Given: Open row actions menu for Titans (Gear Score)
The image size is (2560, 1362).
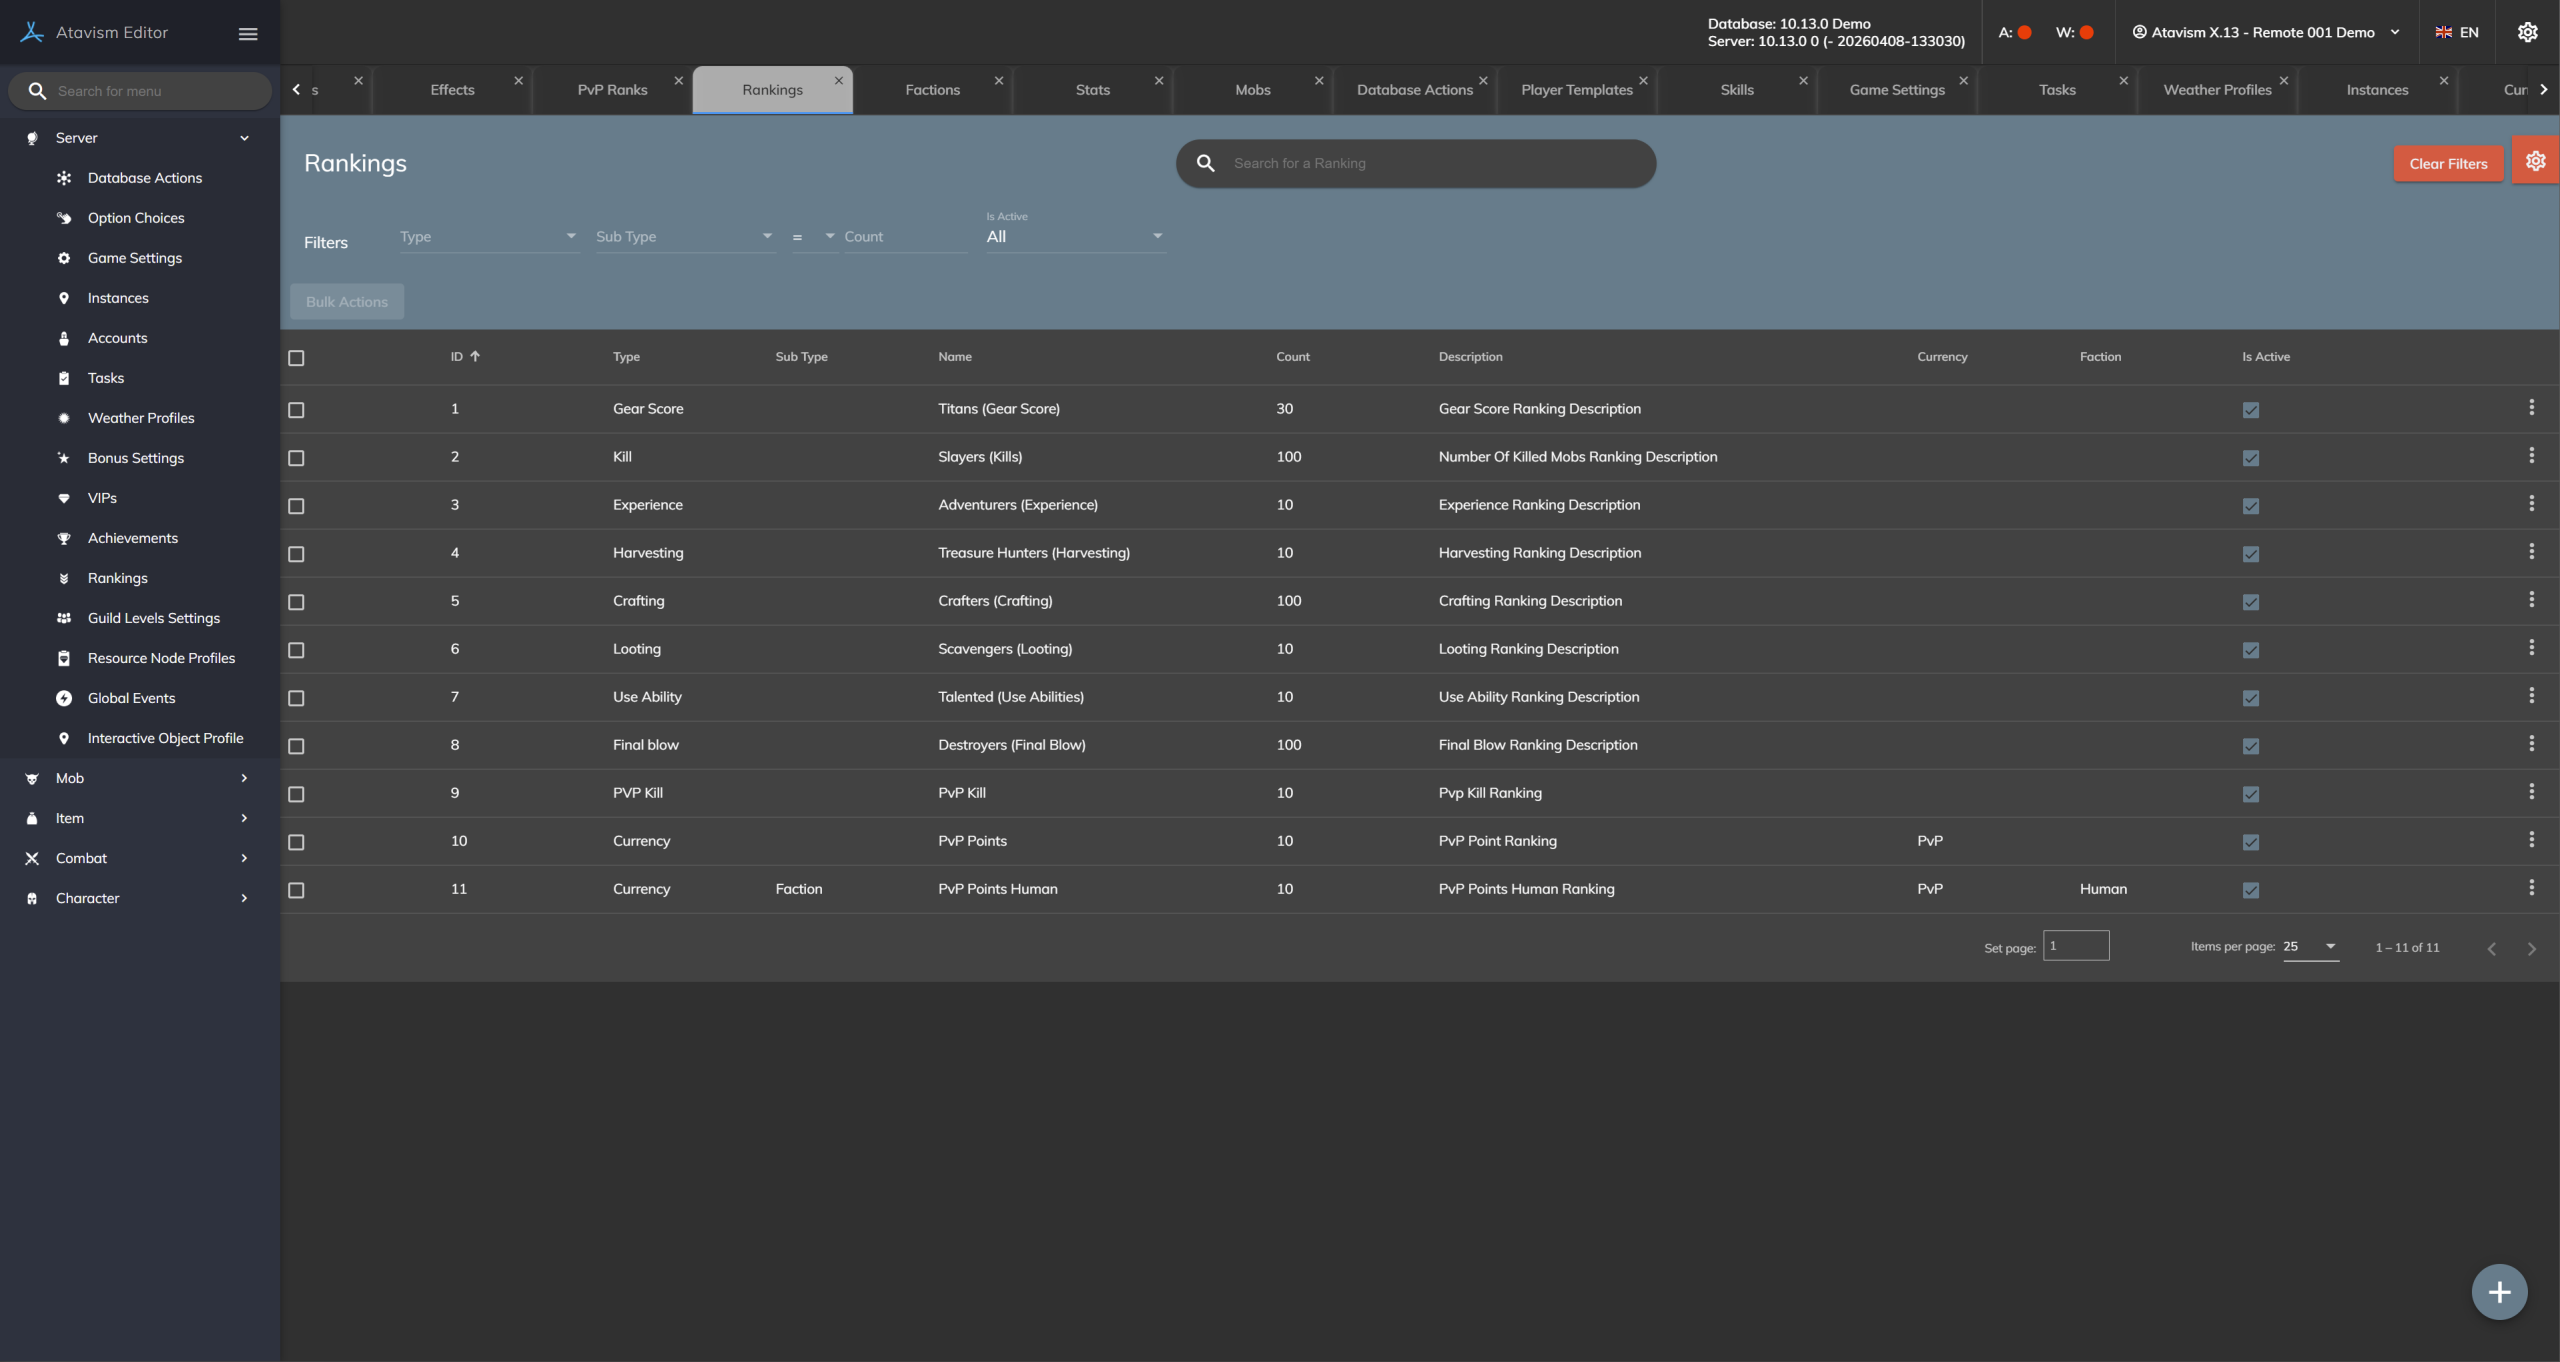Looking at the screenshot, I should pos(2531,408).
